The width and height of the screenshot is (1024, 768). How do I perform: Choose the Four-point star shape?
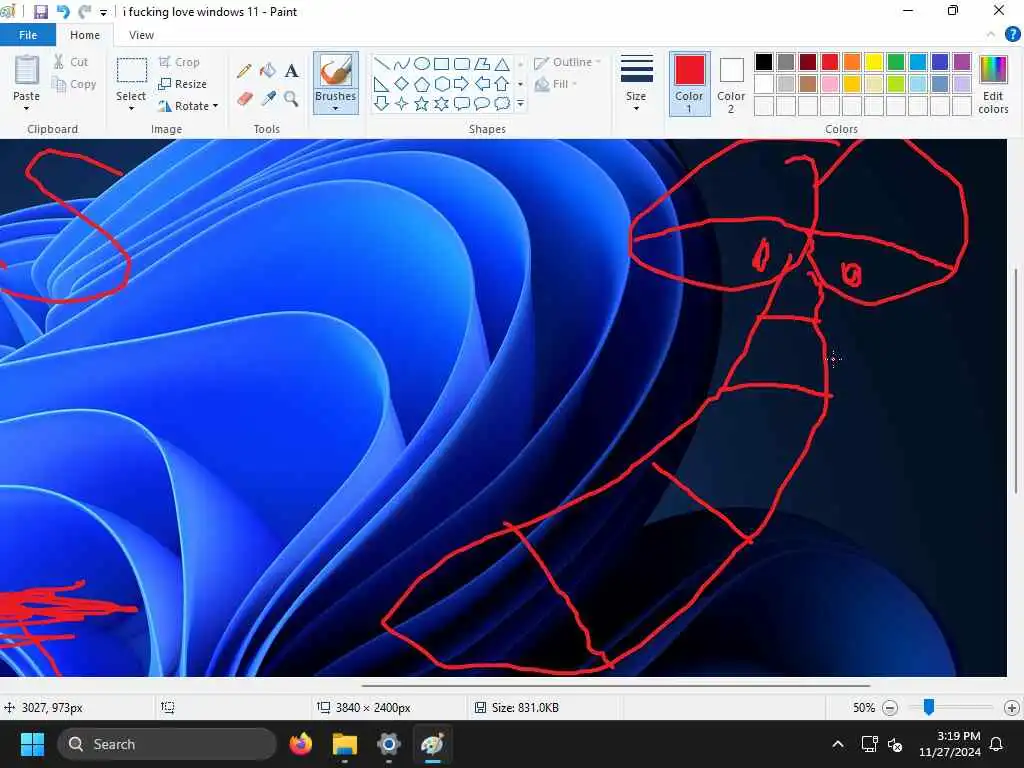click(x=402, y=103)
